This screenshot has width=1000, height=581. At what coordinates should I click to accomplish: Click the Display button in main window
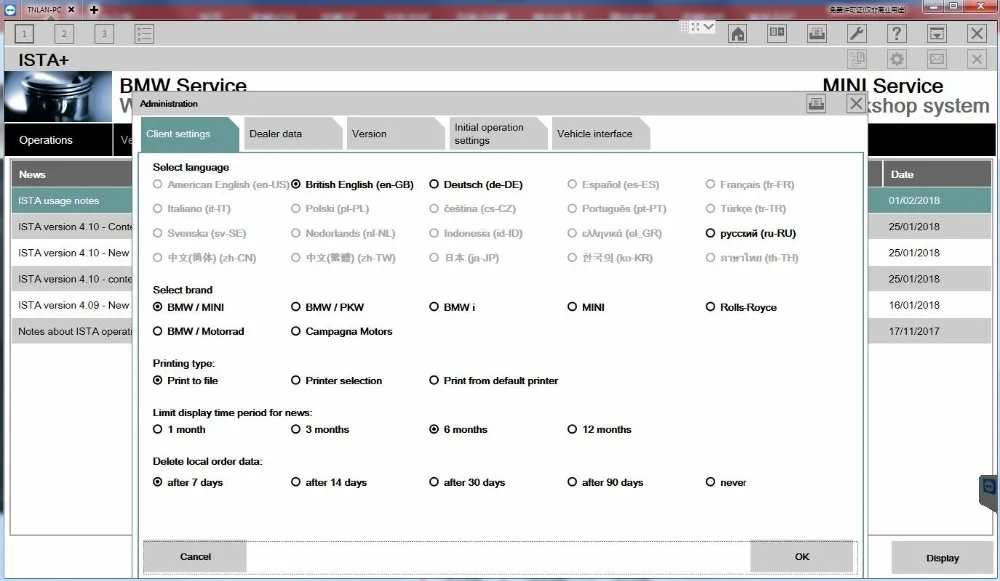click(942, 558)
